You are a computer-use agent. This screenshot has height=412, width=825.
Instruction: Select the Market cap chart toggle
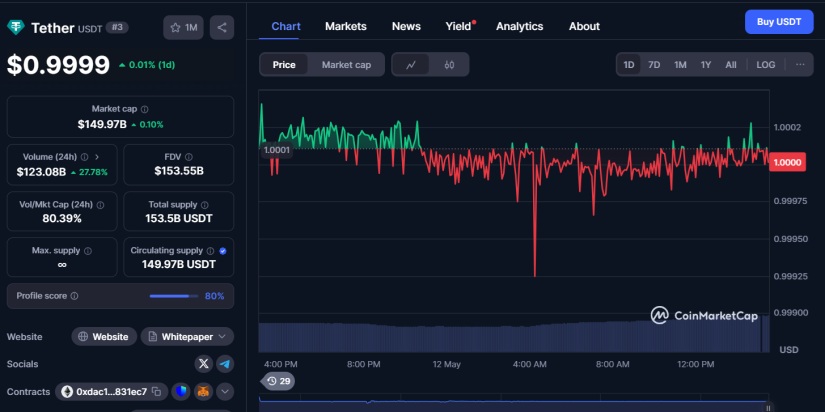click(346, 65)
